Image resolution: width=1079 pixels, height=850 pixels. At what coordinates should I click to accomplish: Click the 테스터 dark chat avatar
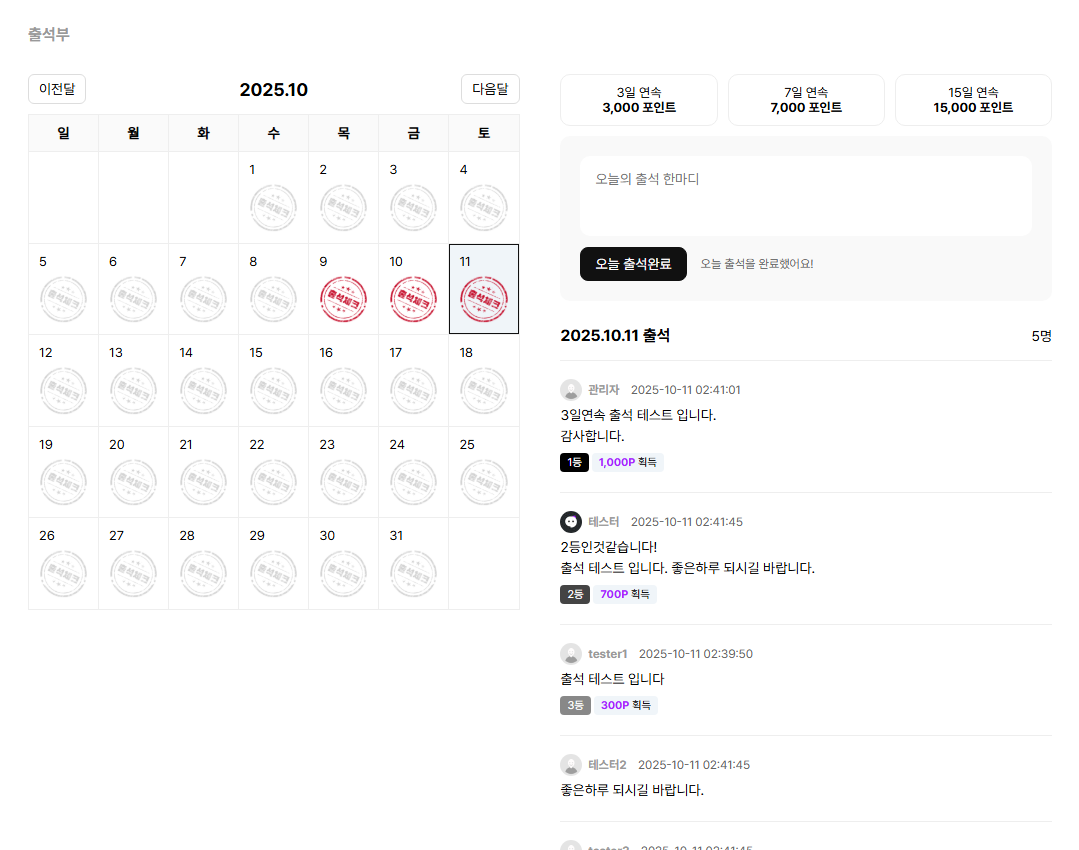tap(571, 522)
